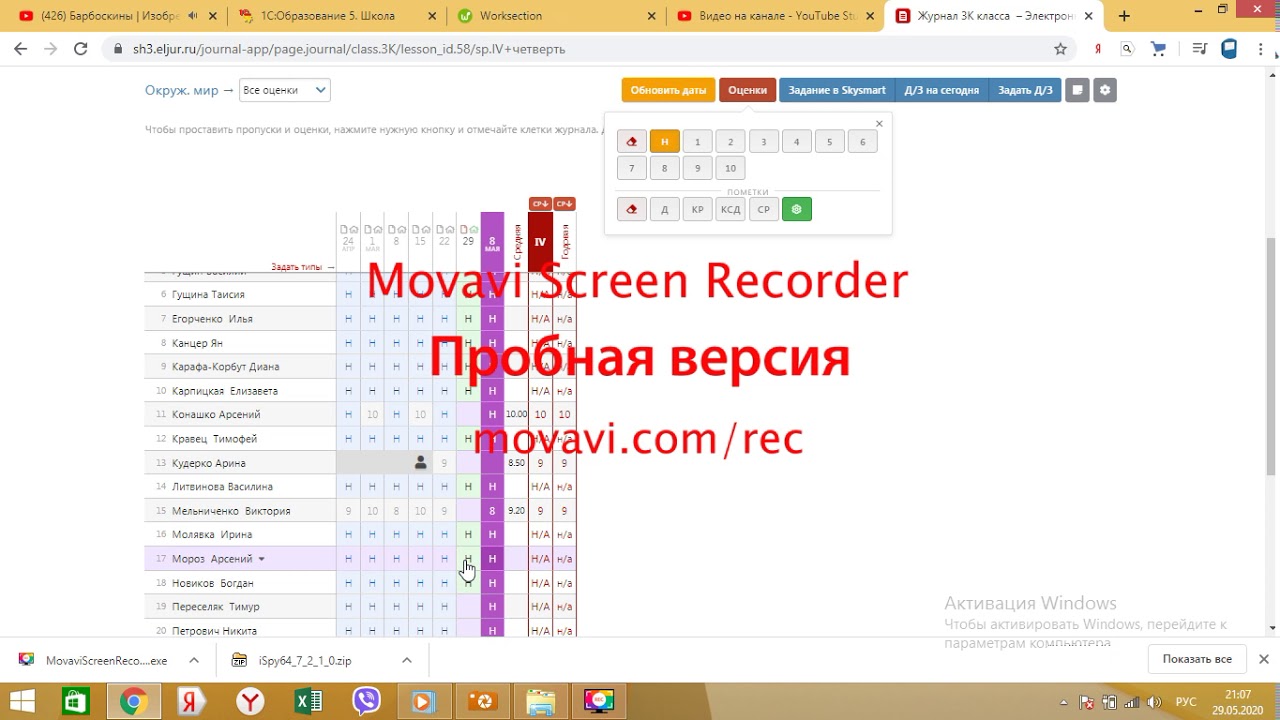
Task: Open a new browser tab
Action: point(1124,16)
